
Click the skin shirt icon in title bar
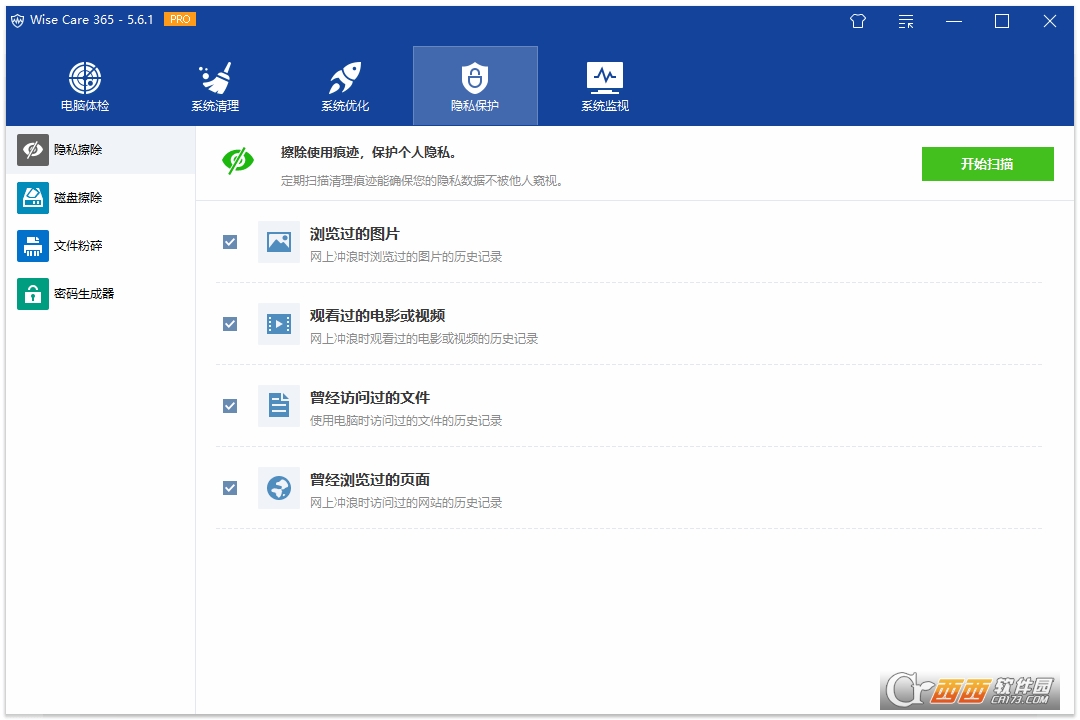[858, 21]
